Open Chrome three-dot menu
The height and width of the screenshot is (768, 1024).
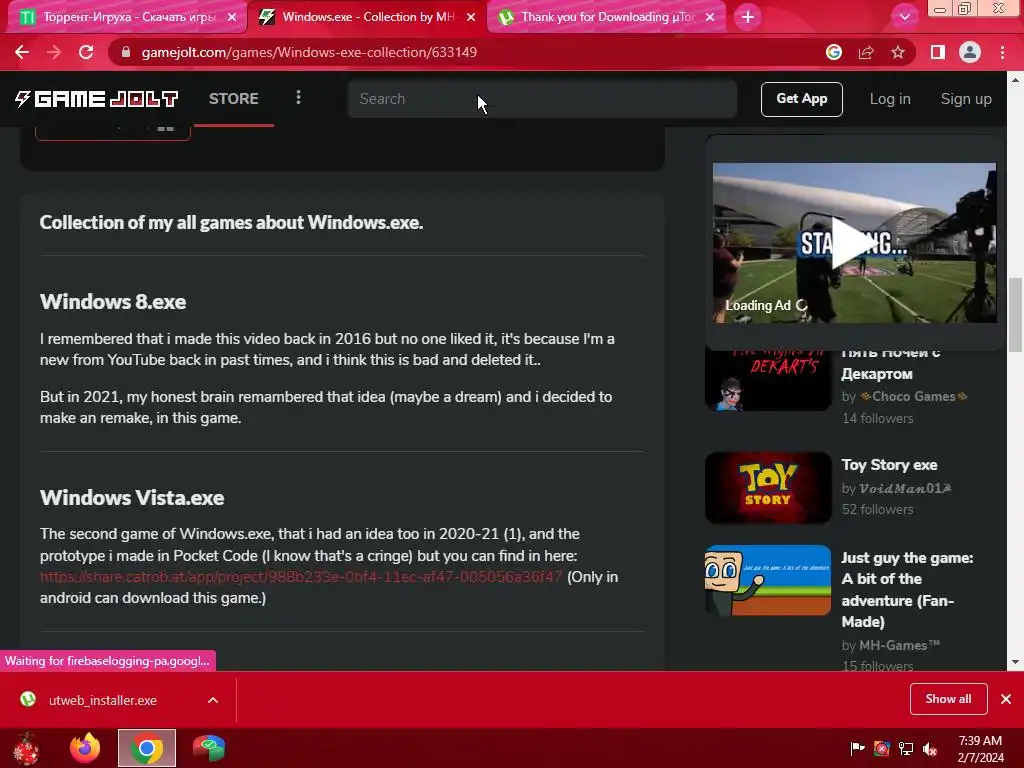tap(1002, 52)
